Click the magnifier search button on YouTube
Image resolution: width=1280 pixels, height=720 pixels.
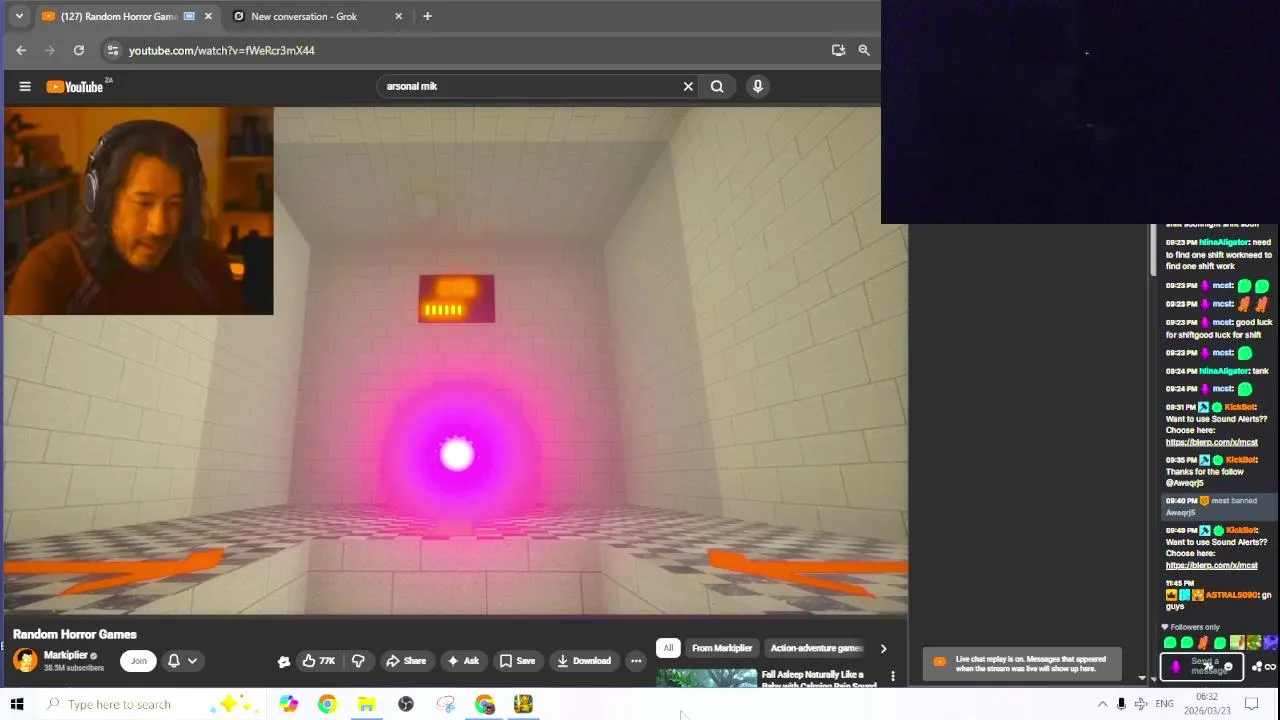(x=717, y=87)
